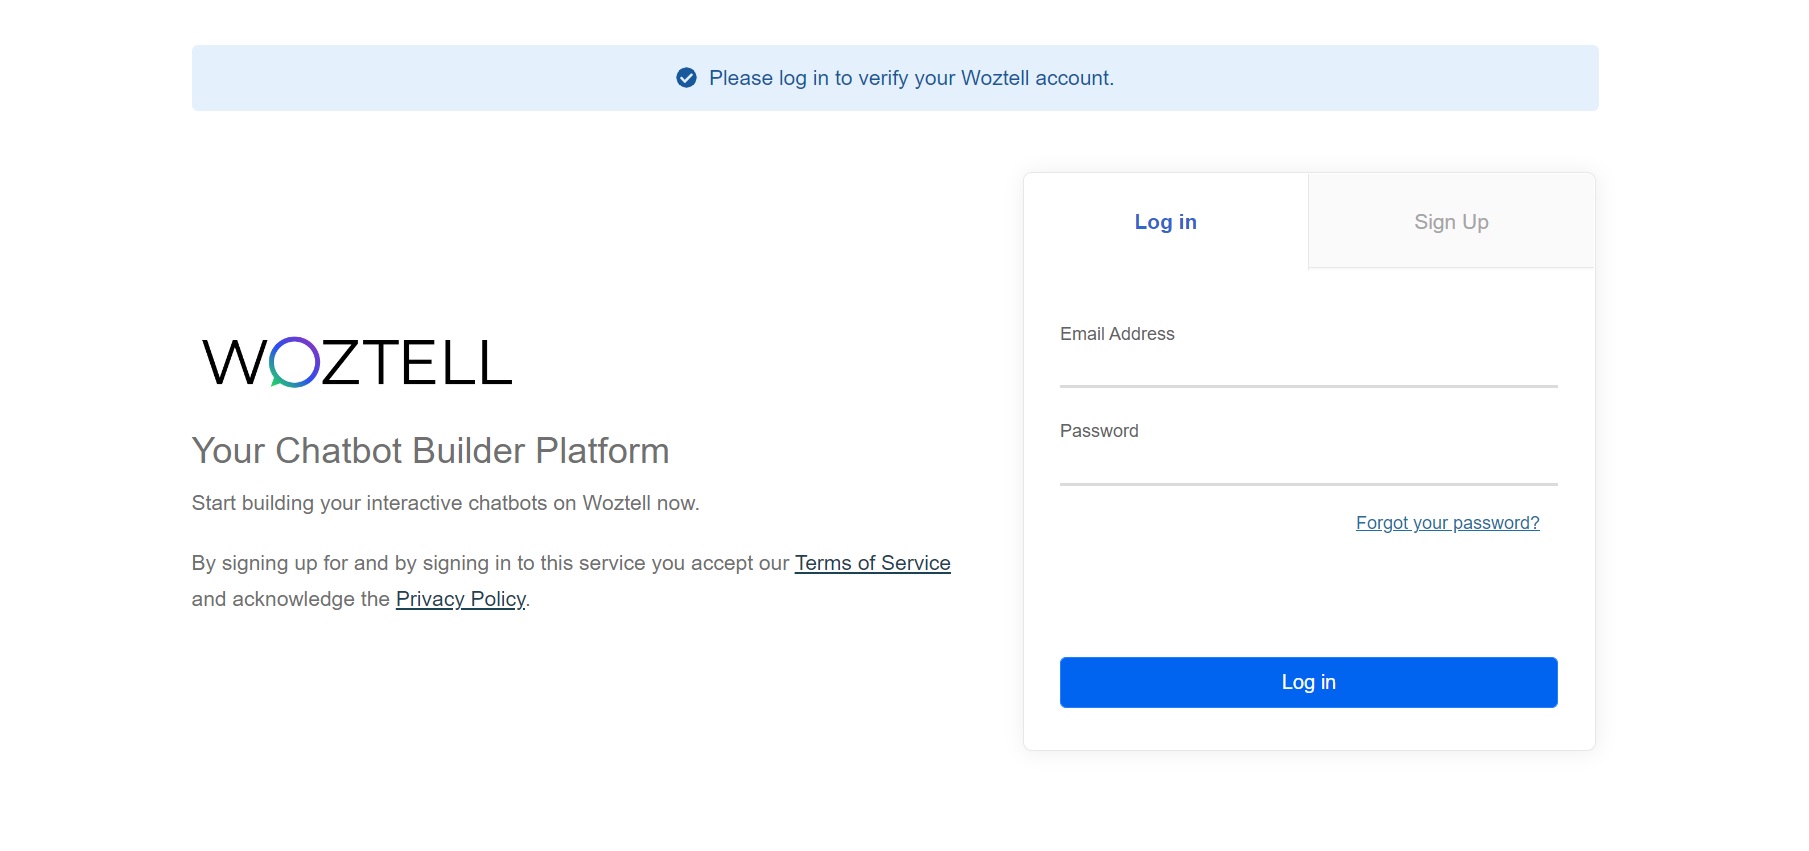1809x851 pixels.
Task: Open the Sign Up tab
Action: click(1451, 222)
